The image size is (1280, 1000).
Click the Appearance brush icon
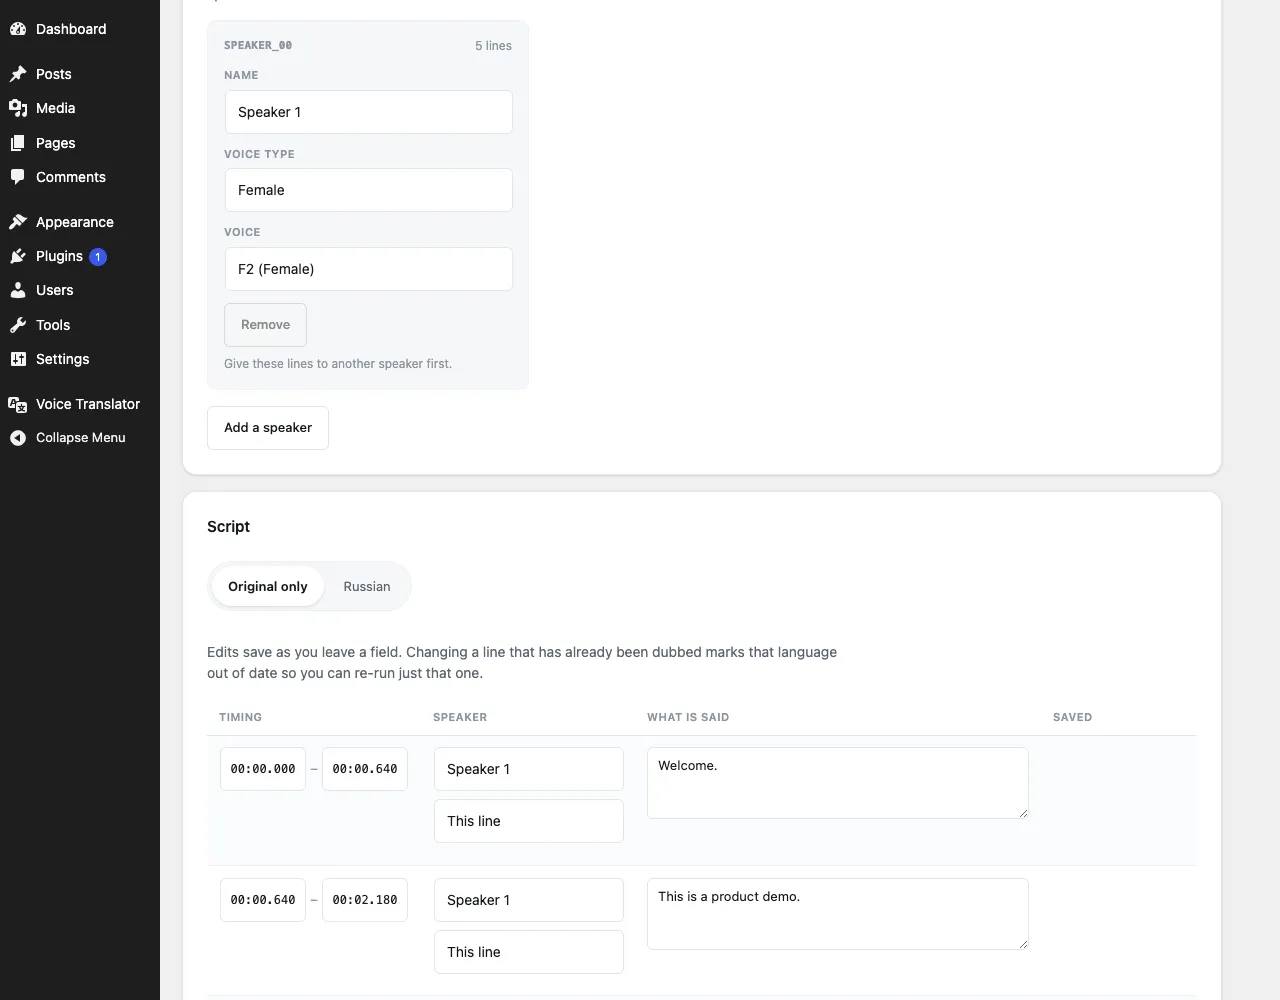coord(17,222)
